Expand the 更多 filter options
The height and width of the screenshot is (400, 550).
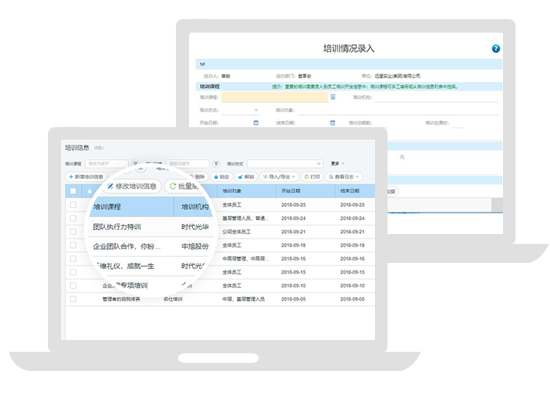(x=337, y=164)
